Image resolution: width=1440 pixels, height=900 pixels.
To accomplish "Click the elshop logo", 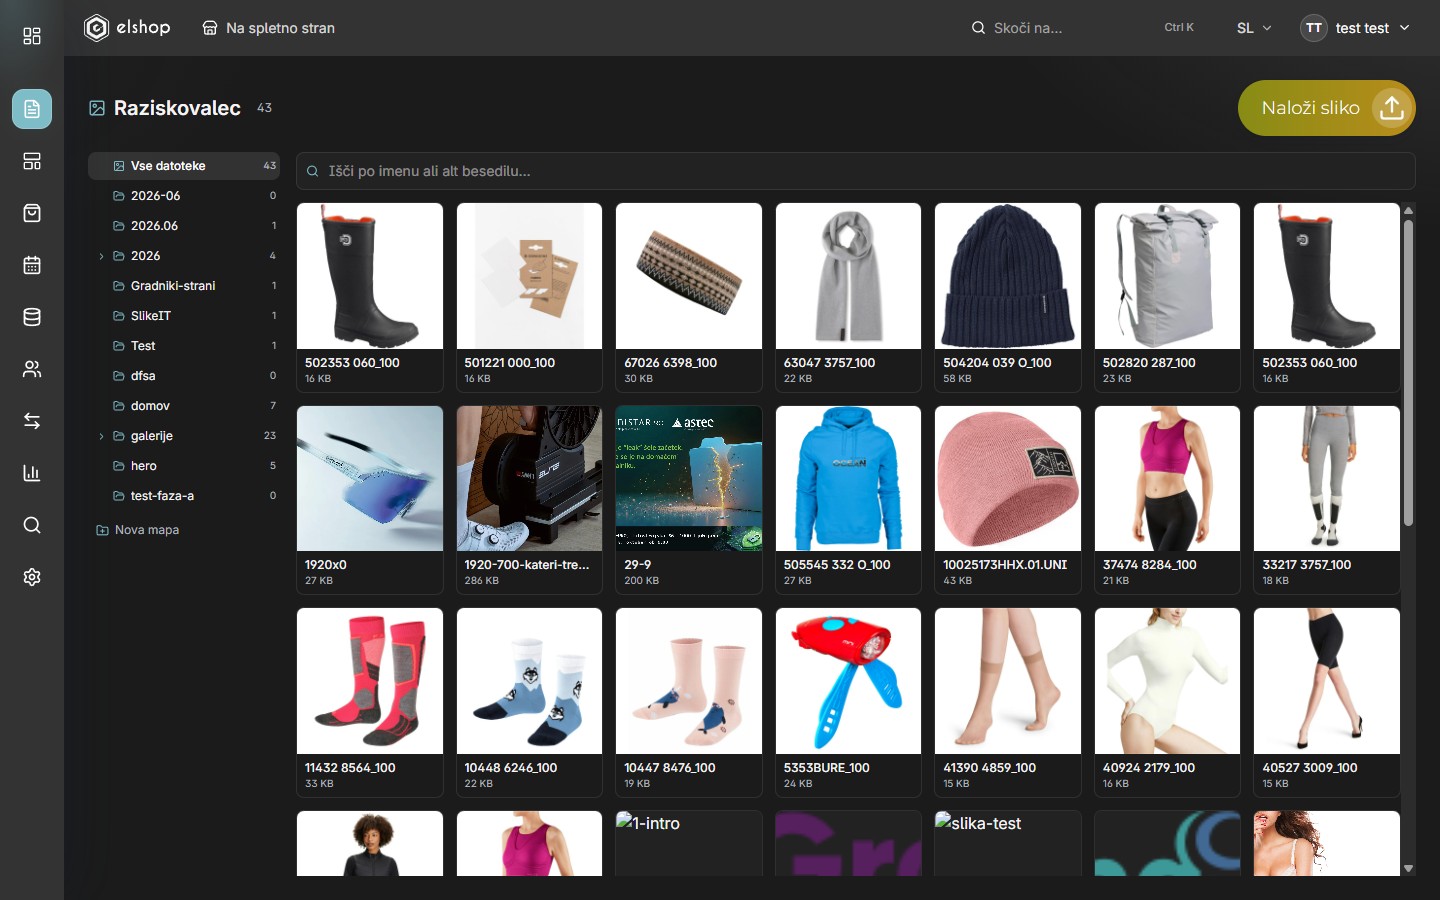I will pyautogui.click(x=127, y=28).
